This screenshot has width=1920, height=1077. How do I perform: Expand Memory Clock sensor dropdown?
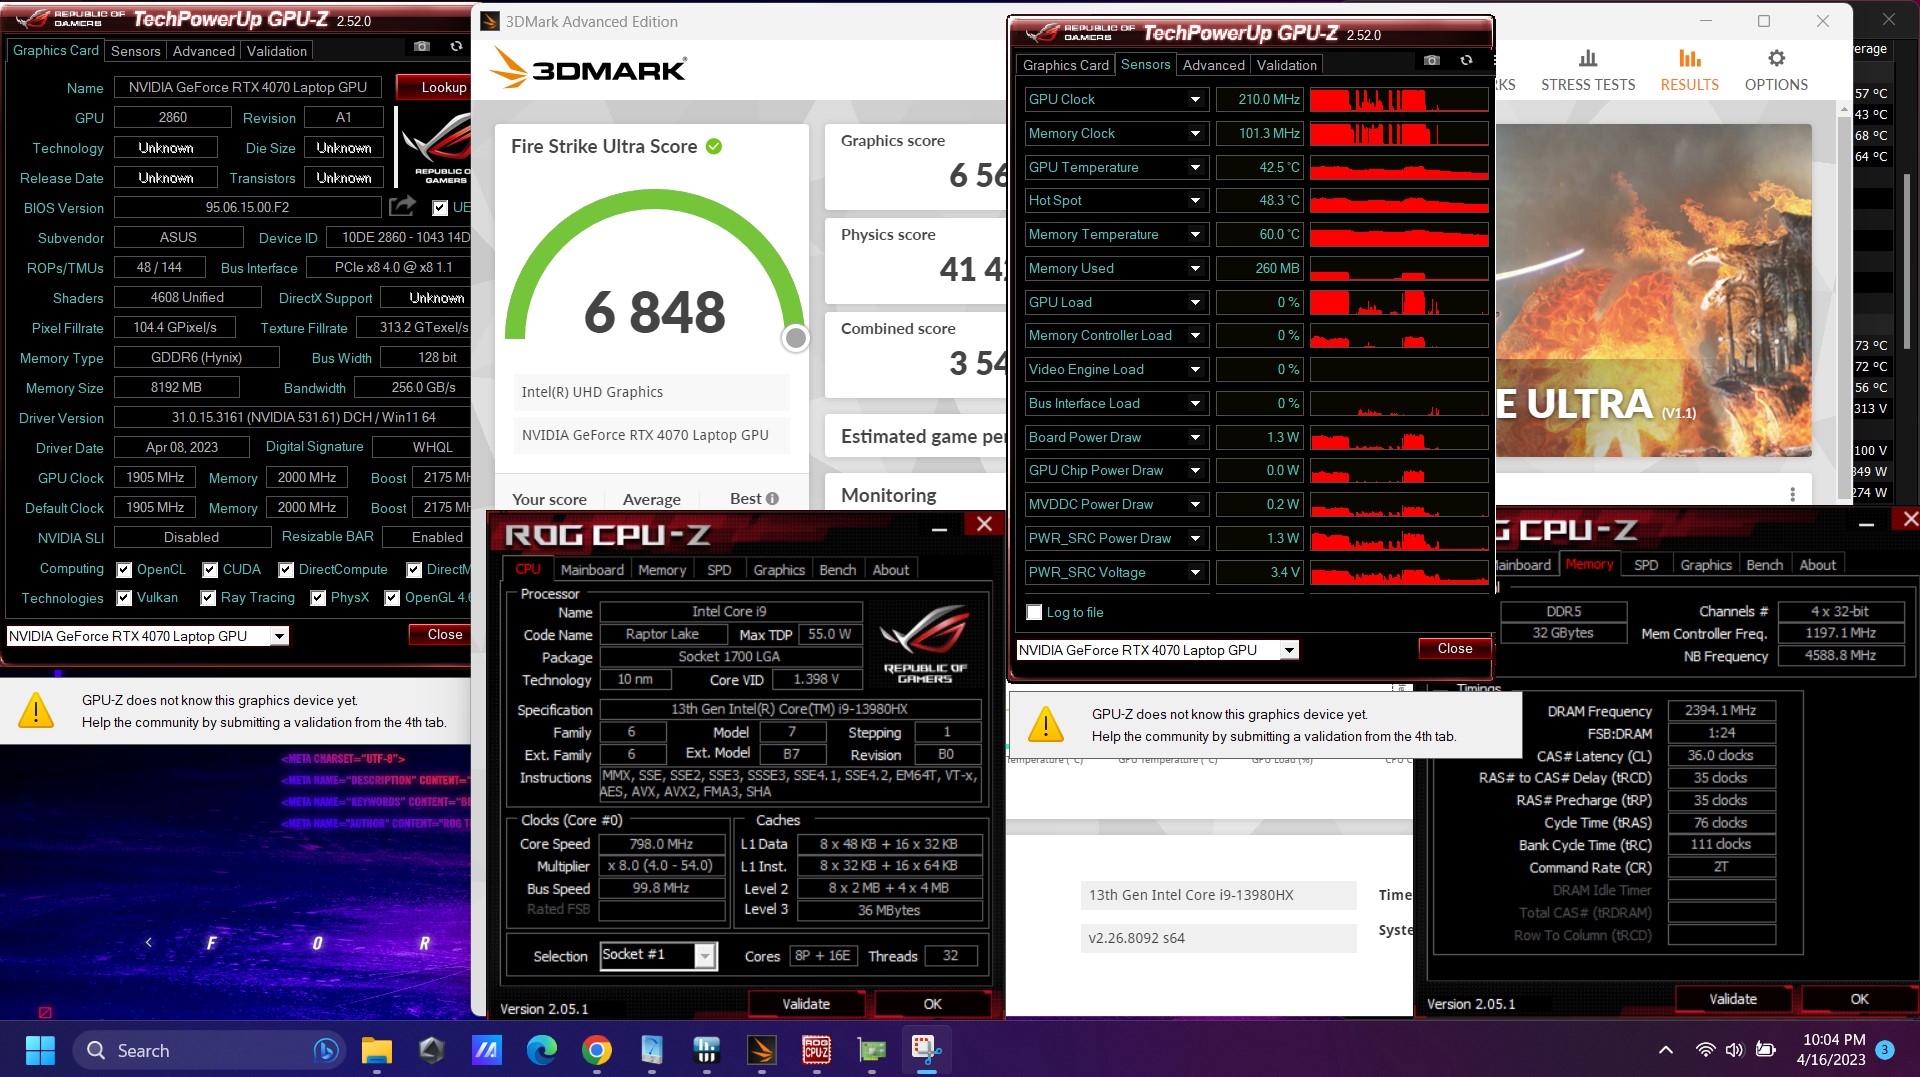tap(1195, 133)
